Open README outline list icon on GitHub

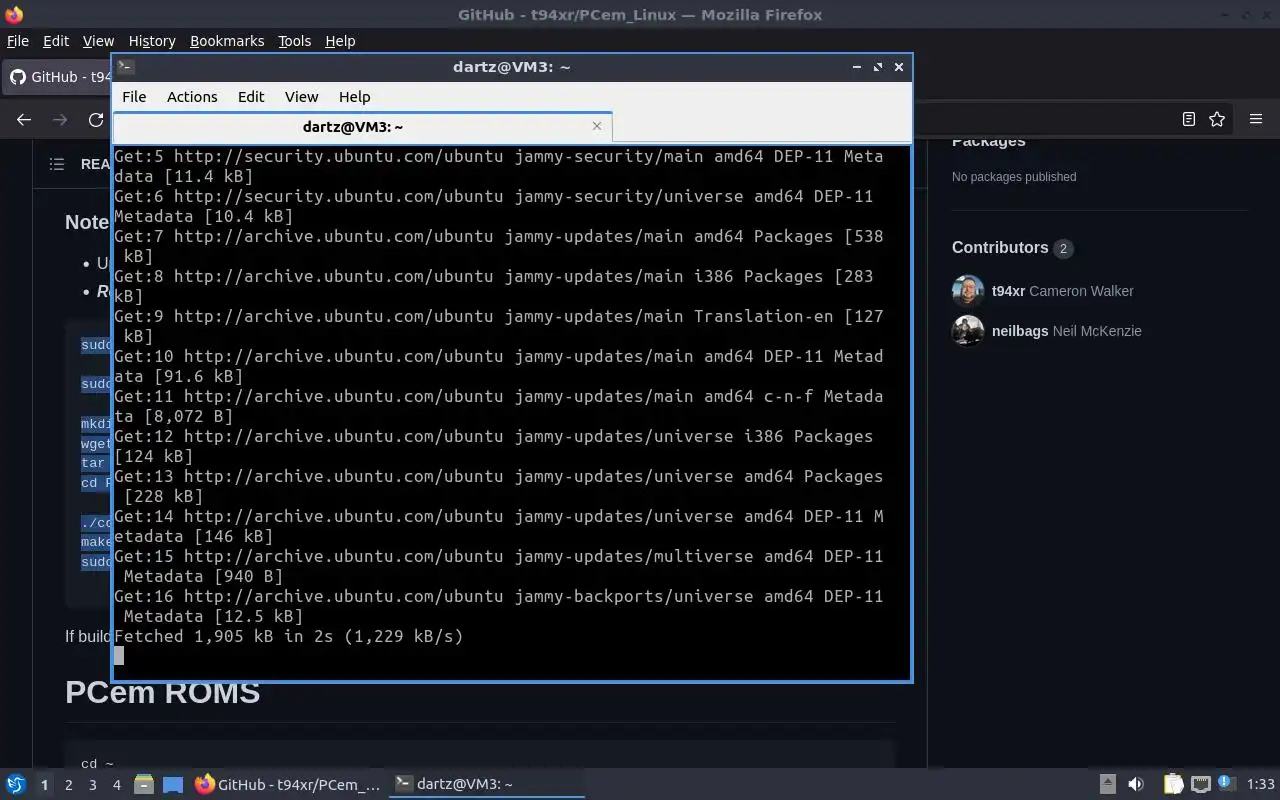pos(57,164)
